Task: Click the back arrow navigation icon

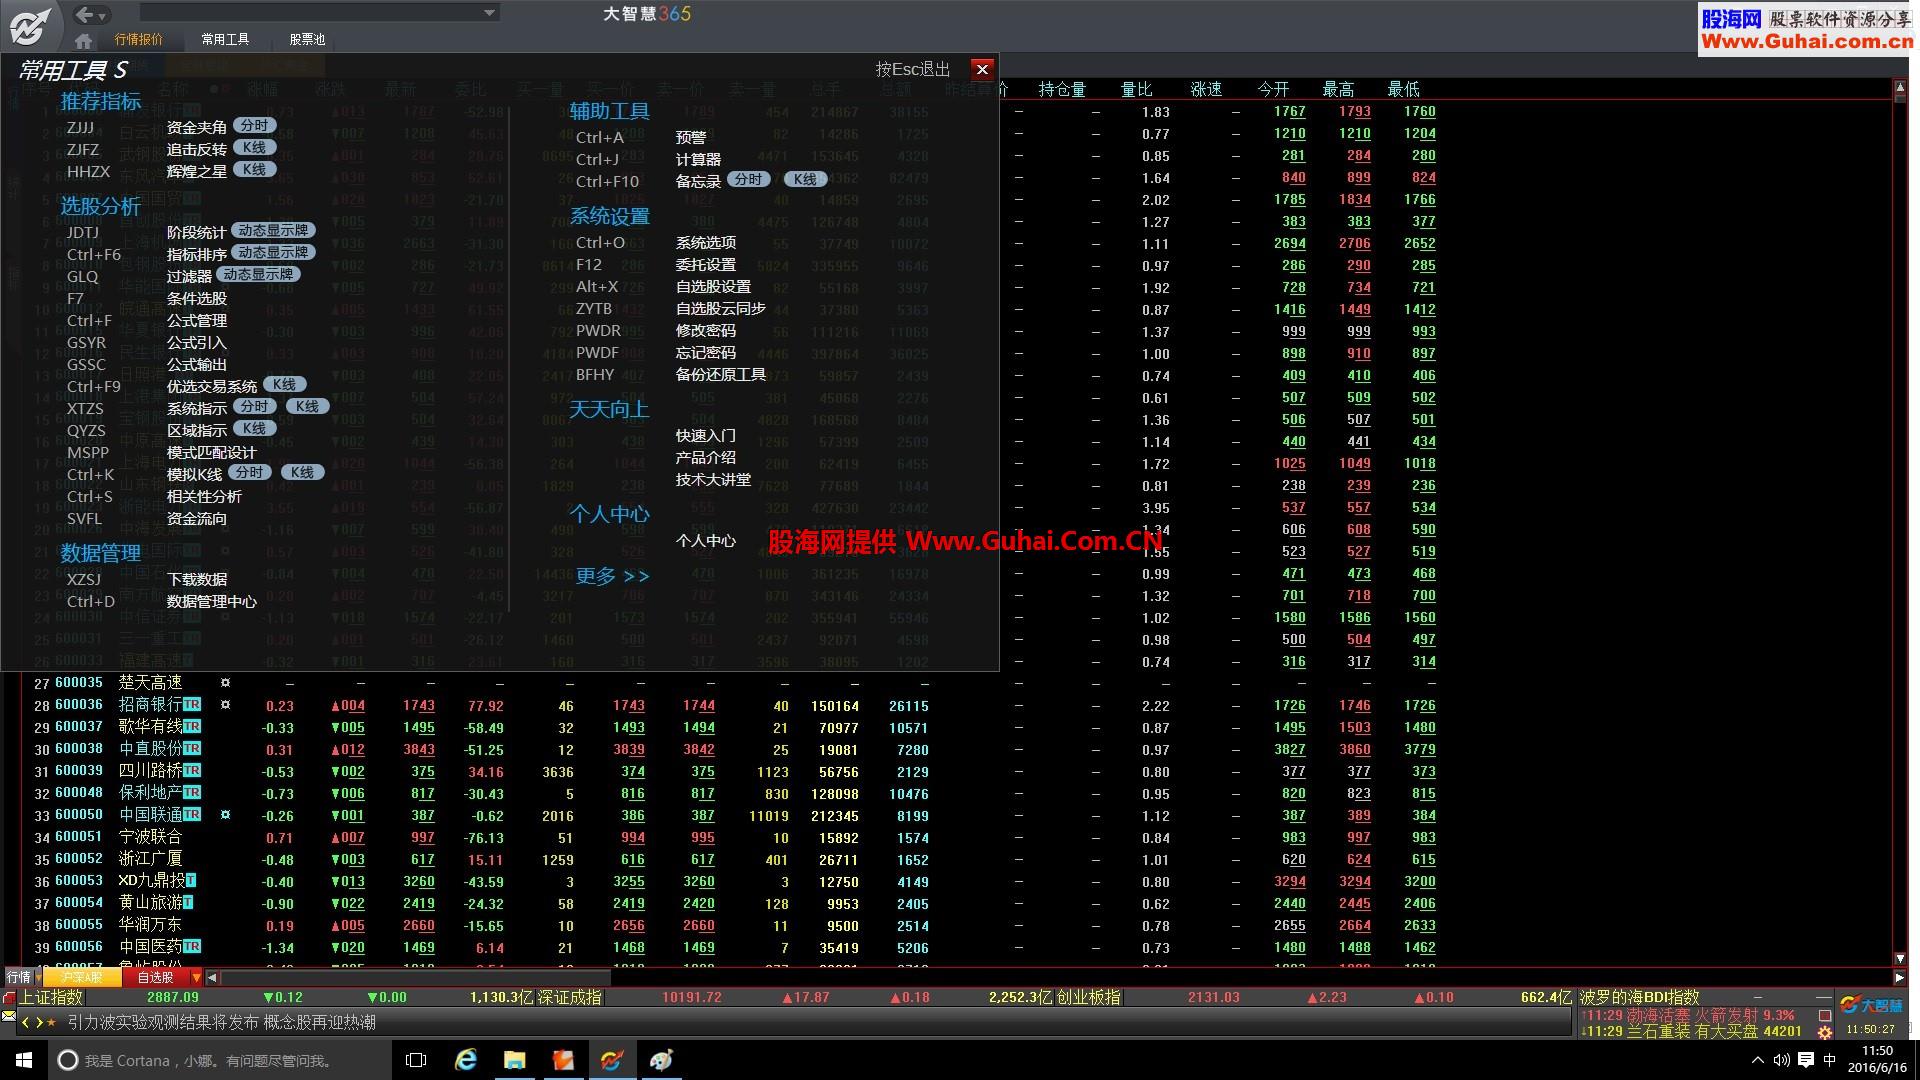Action: tap(84, 14)
